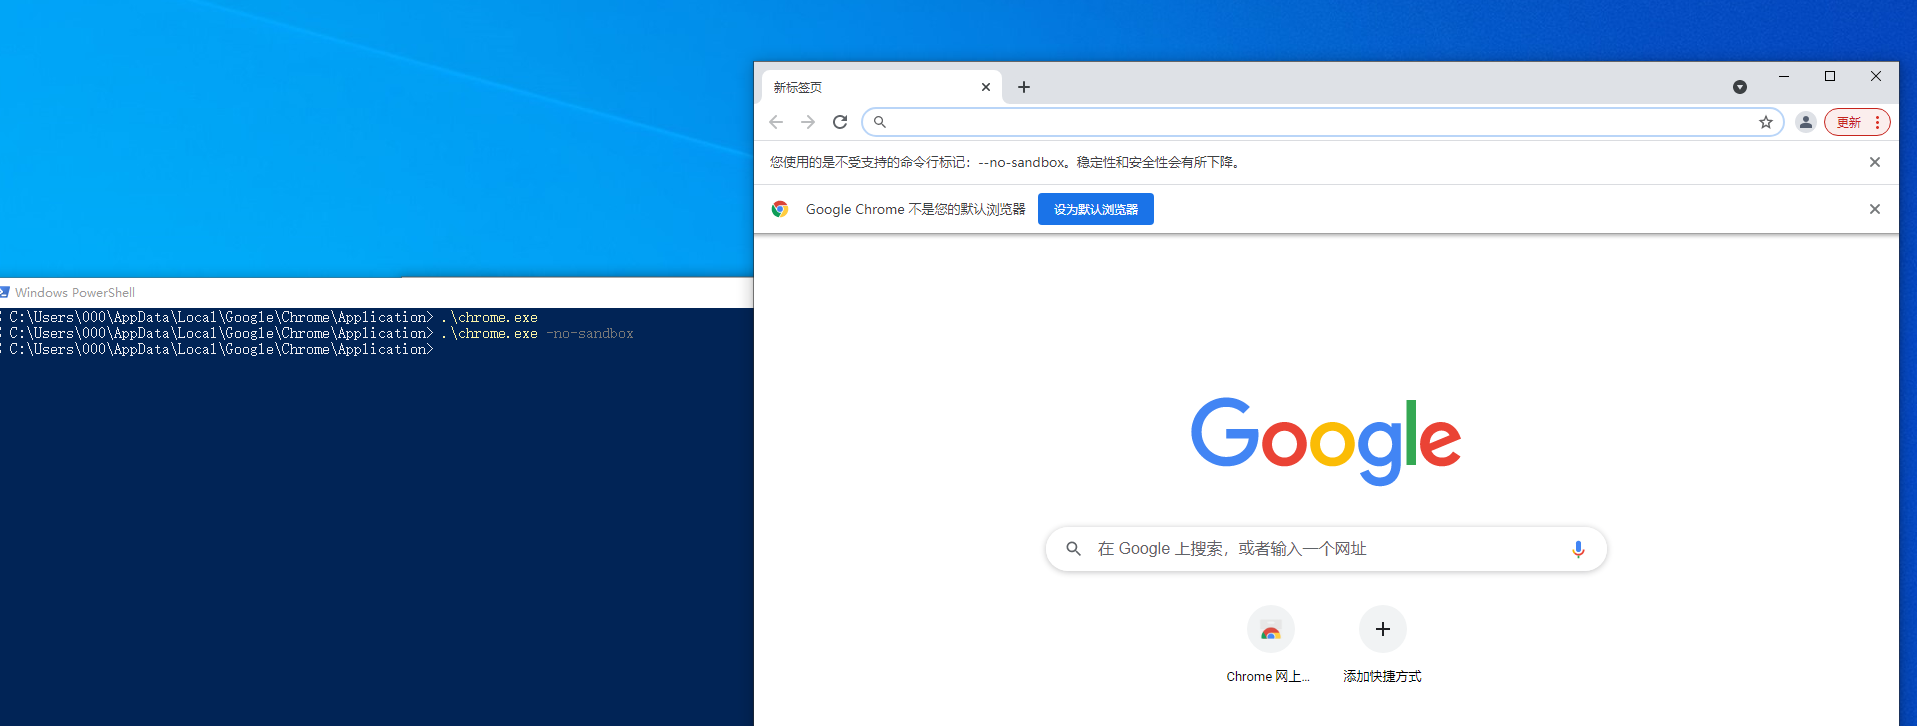The image size is (1917, 726).
Task: Start voice search with the microphone icon
Action: click(1578, 549)
